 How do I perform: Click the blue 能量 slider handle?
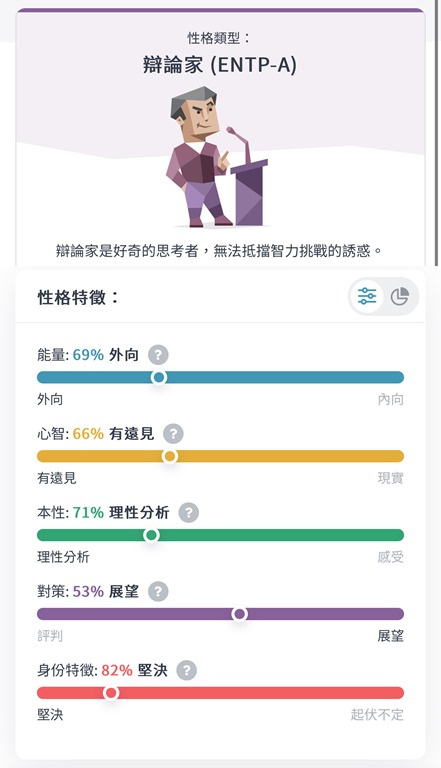point(159,377)
